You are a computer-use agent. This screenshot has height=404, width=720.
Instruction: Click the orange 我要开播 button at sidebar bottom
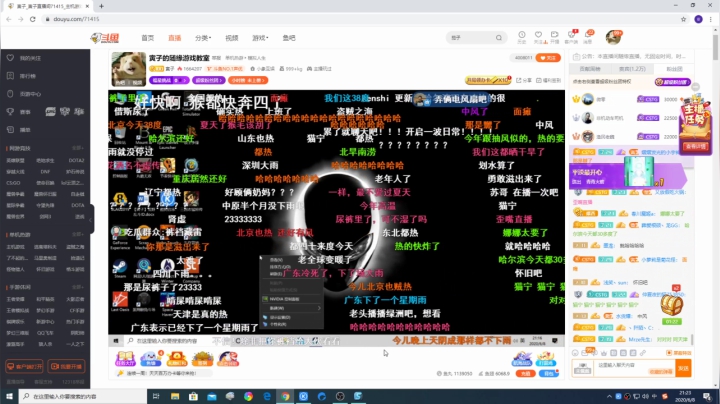click(66, 366)
